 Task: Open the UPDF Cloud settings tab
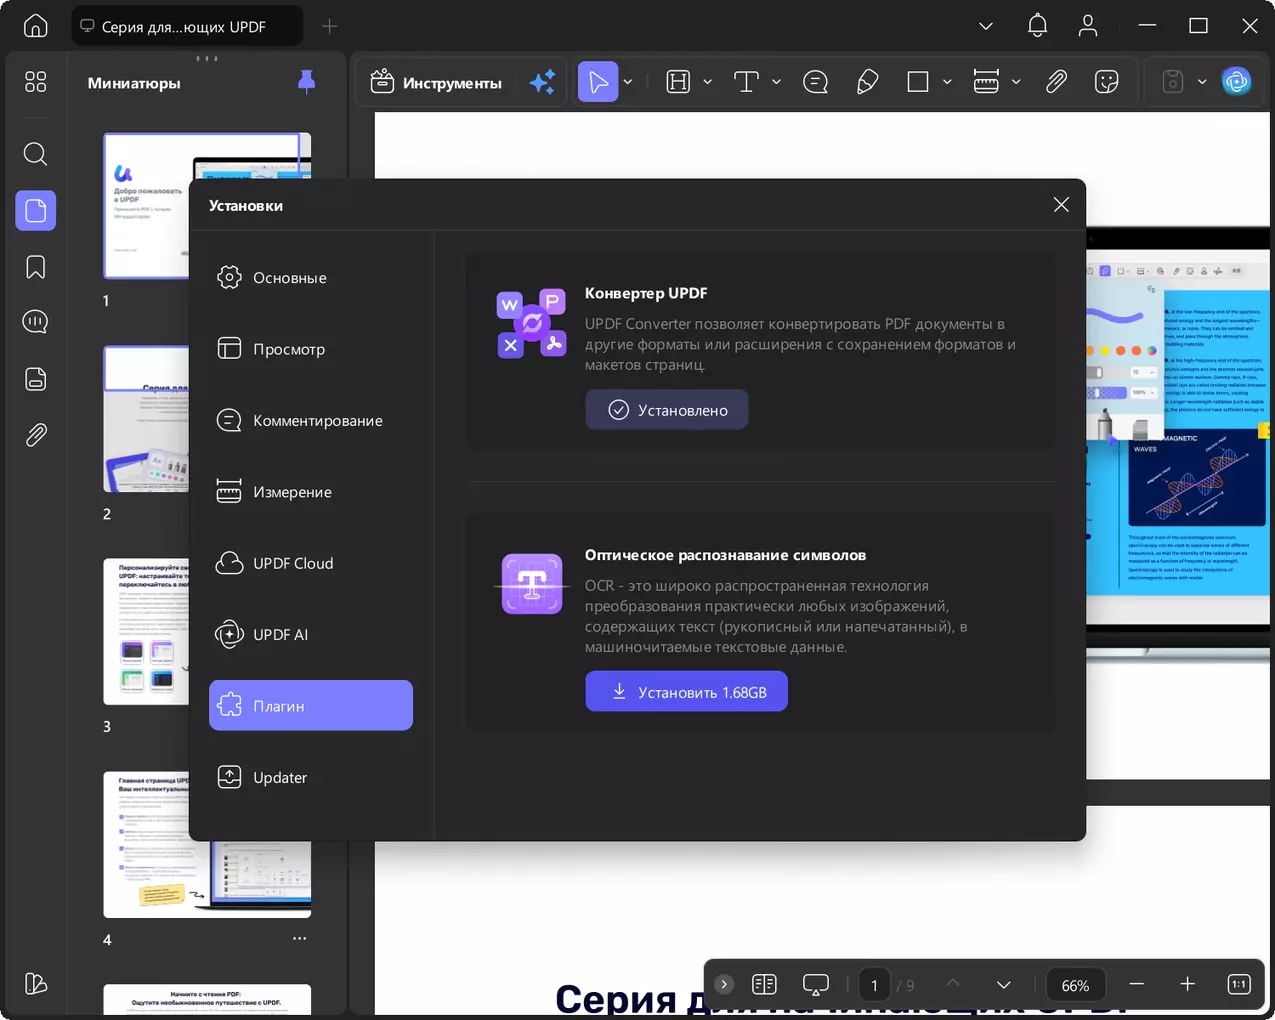click(311, 563)
